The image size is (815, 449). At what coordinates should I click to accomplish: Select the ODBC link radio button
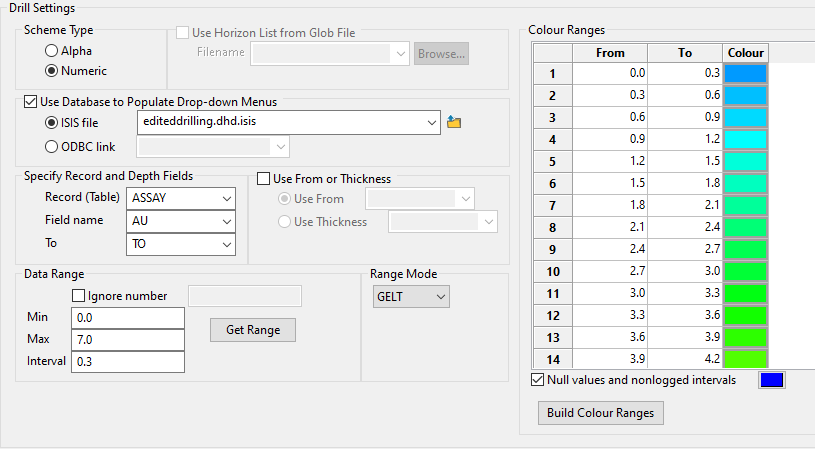click(x=51, y=147)
